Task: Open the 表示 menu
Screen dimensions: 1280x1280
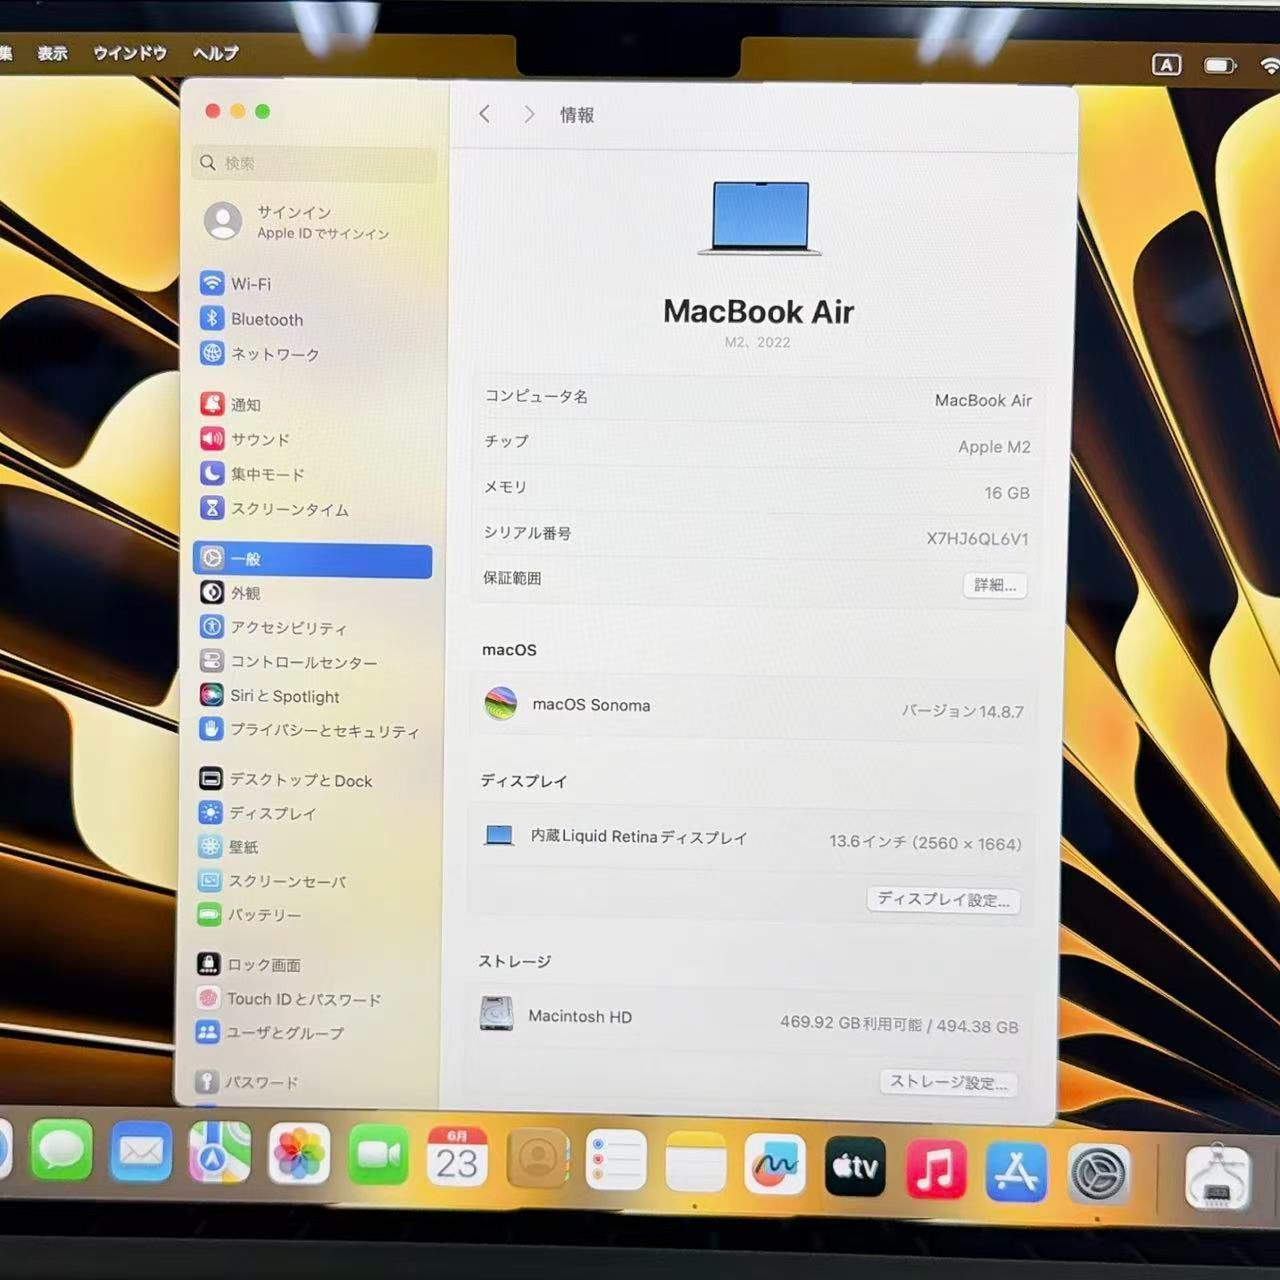Action: coord(53,54)
